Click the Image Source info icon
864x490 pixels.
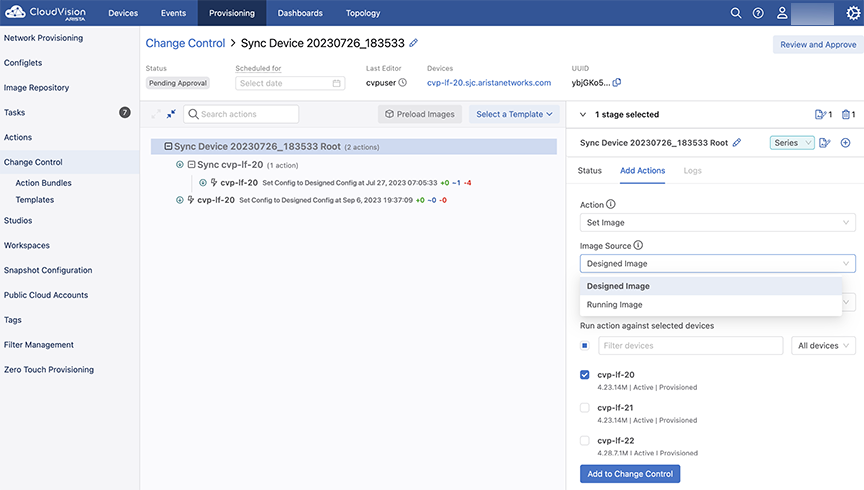[x=638, y=245]
